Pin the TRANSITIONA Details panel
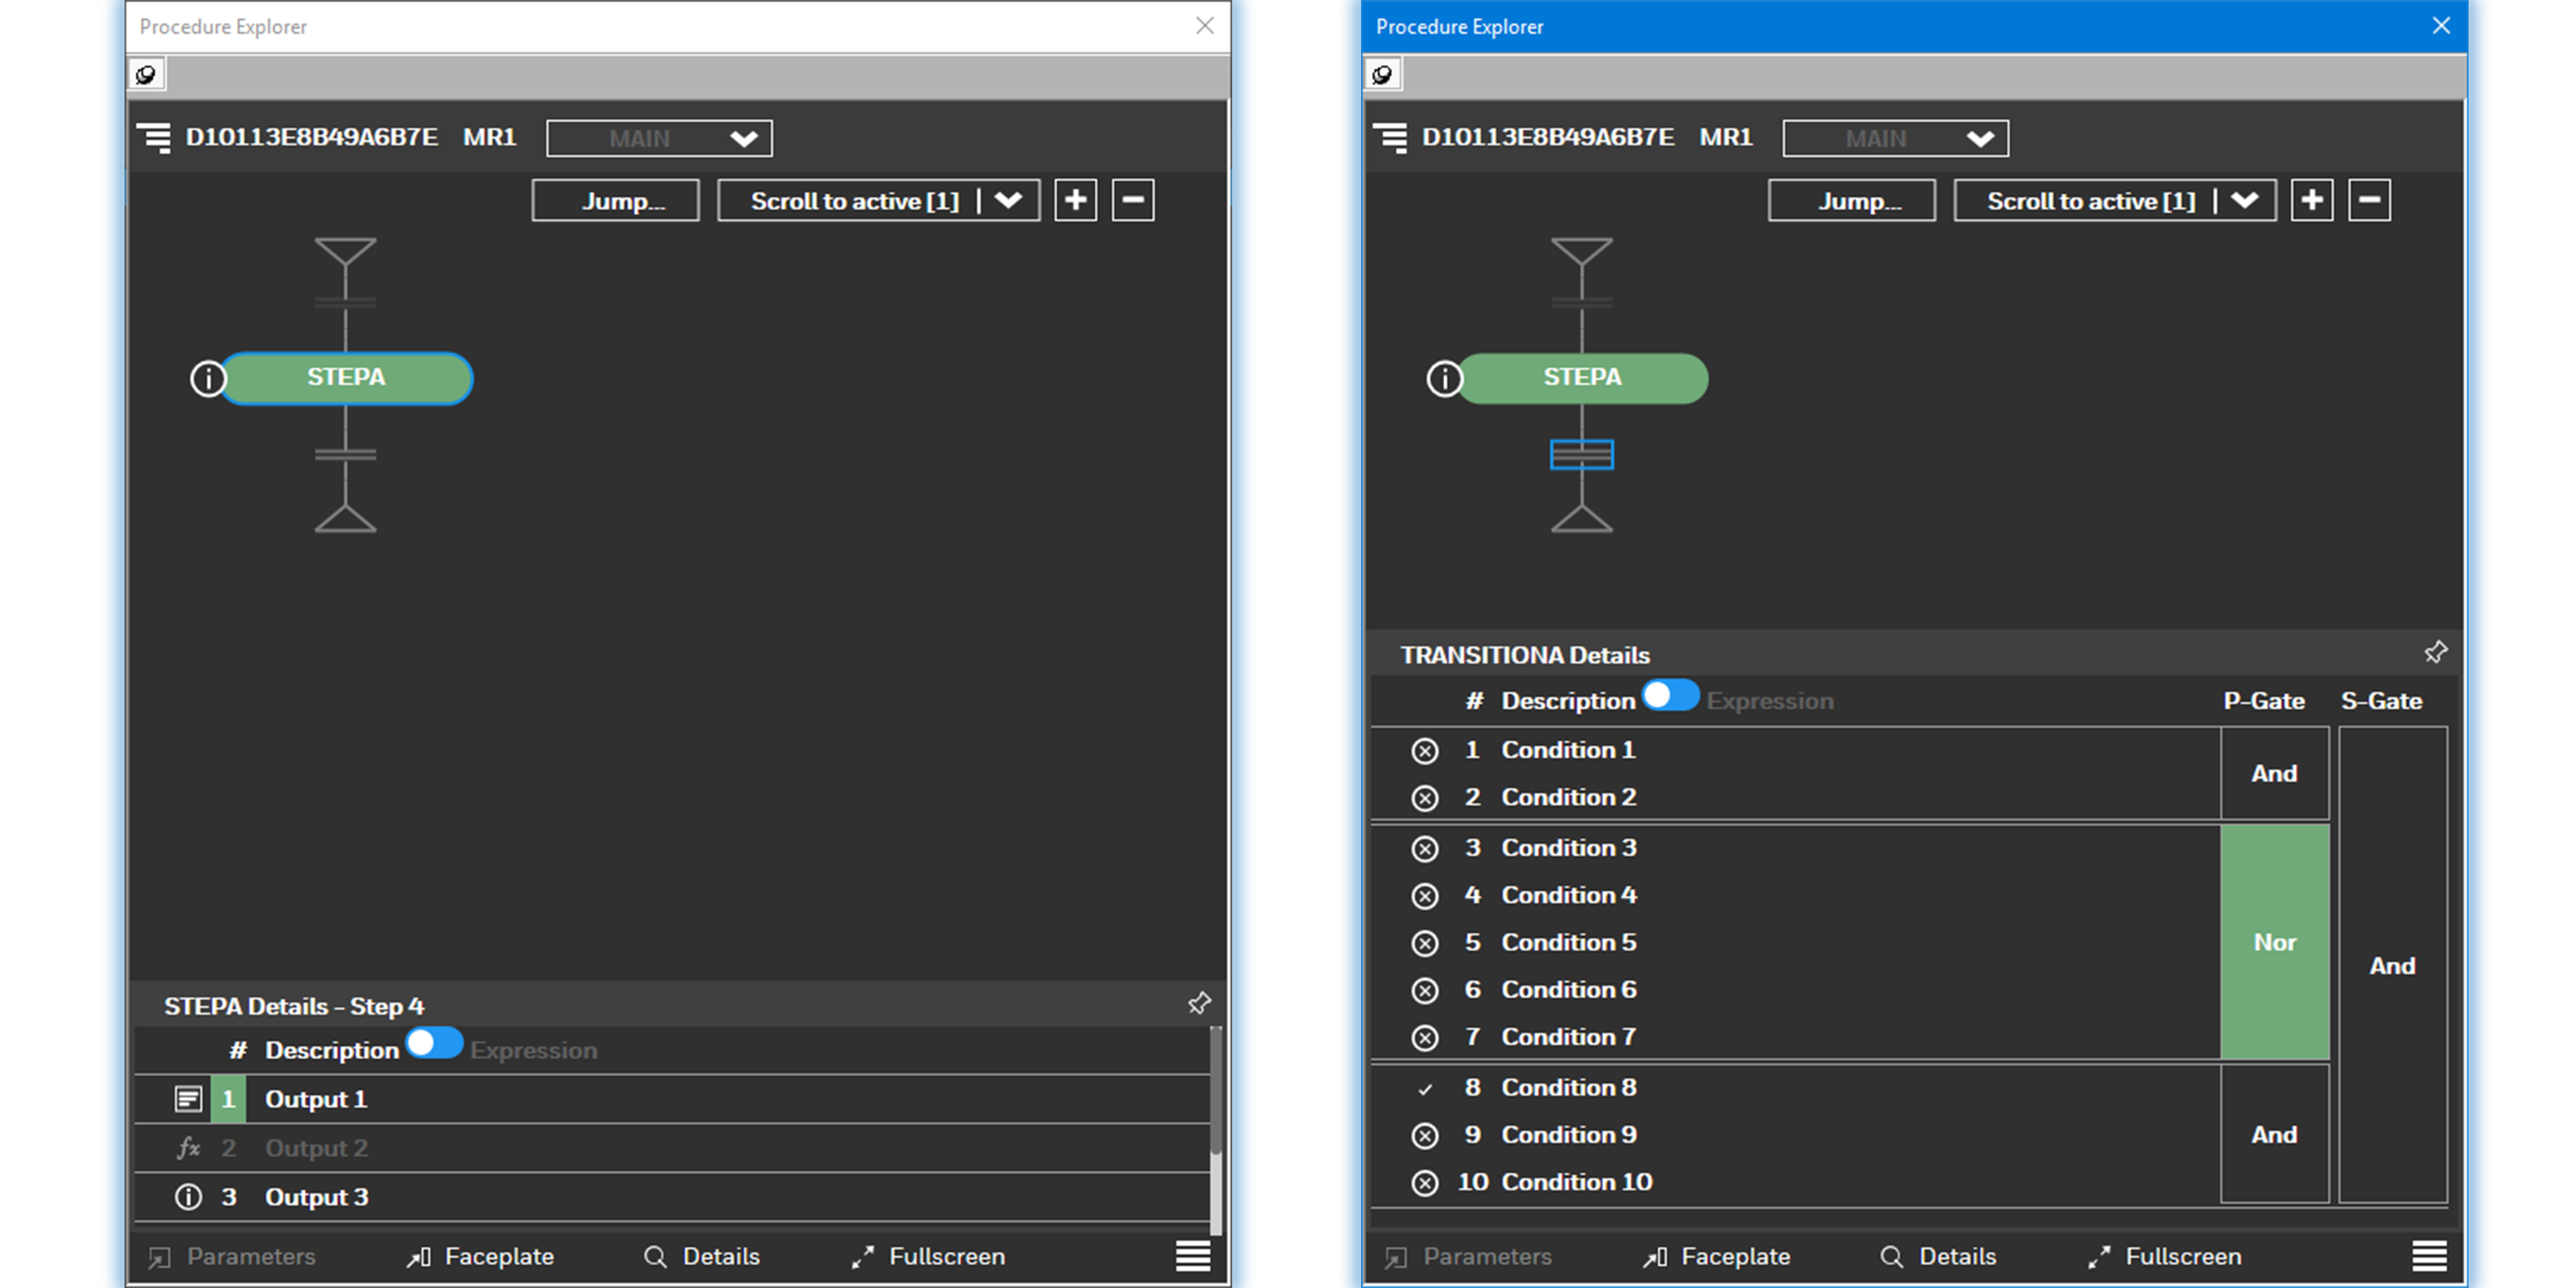The width and height of the screenshot is (2576, 1288). click(x=2435, y=652)
